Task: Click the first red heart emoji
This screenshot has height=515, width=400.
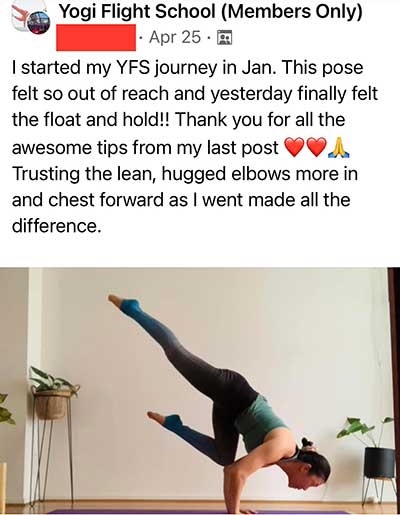Action: tap(294, 147)
